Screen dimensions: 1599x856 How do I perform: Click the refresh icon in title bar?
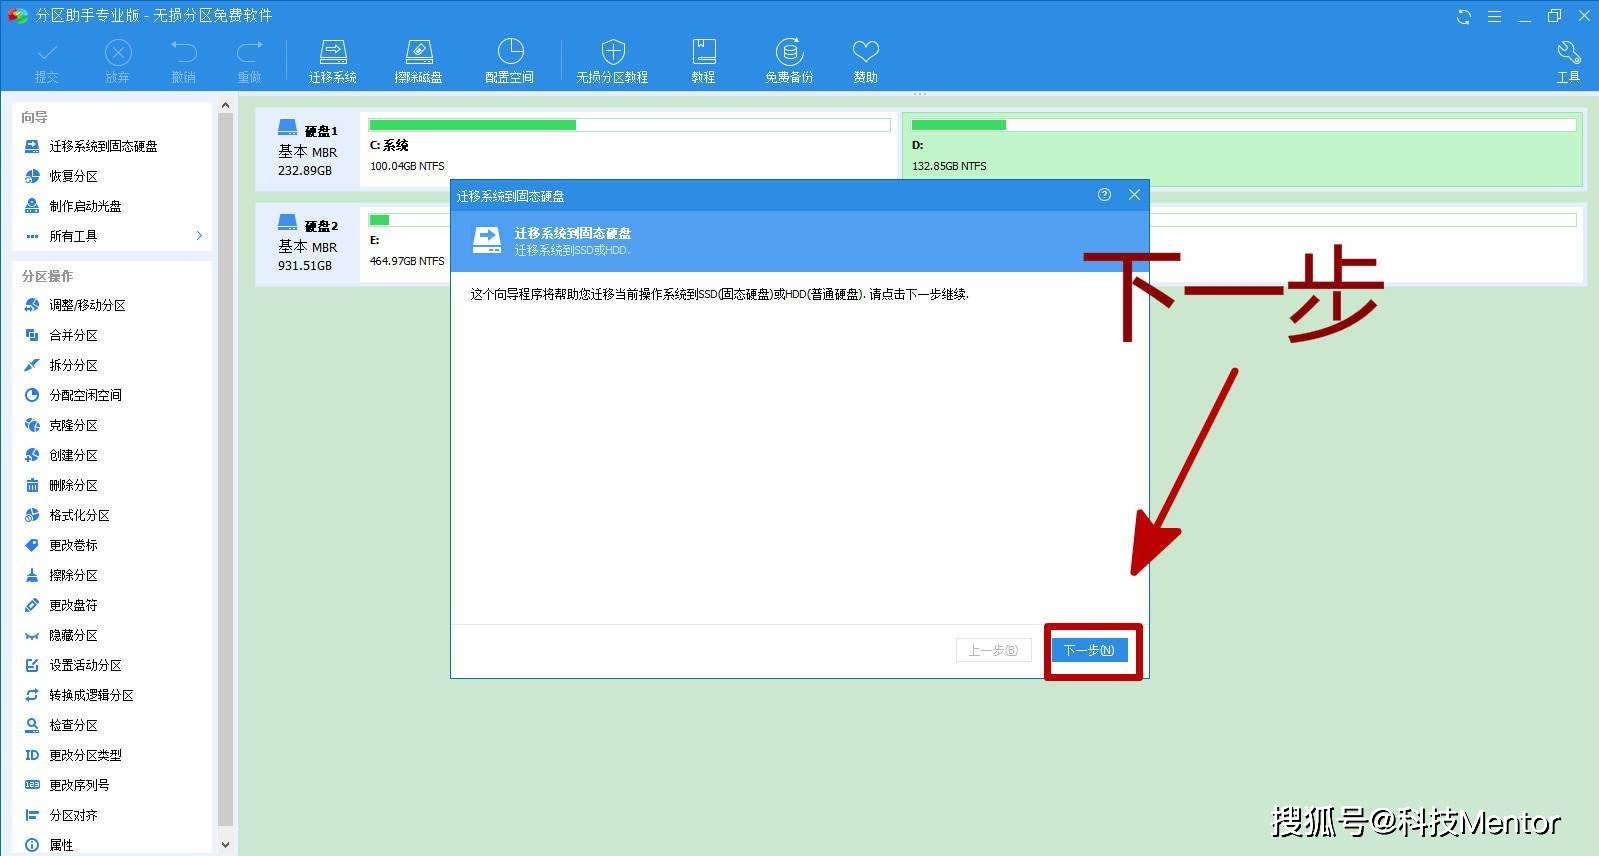1464,16
